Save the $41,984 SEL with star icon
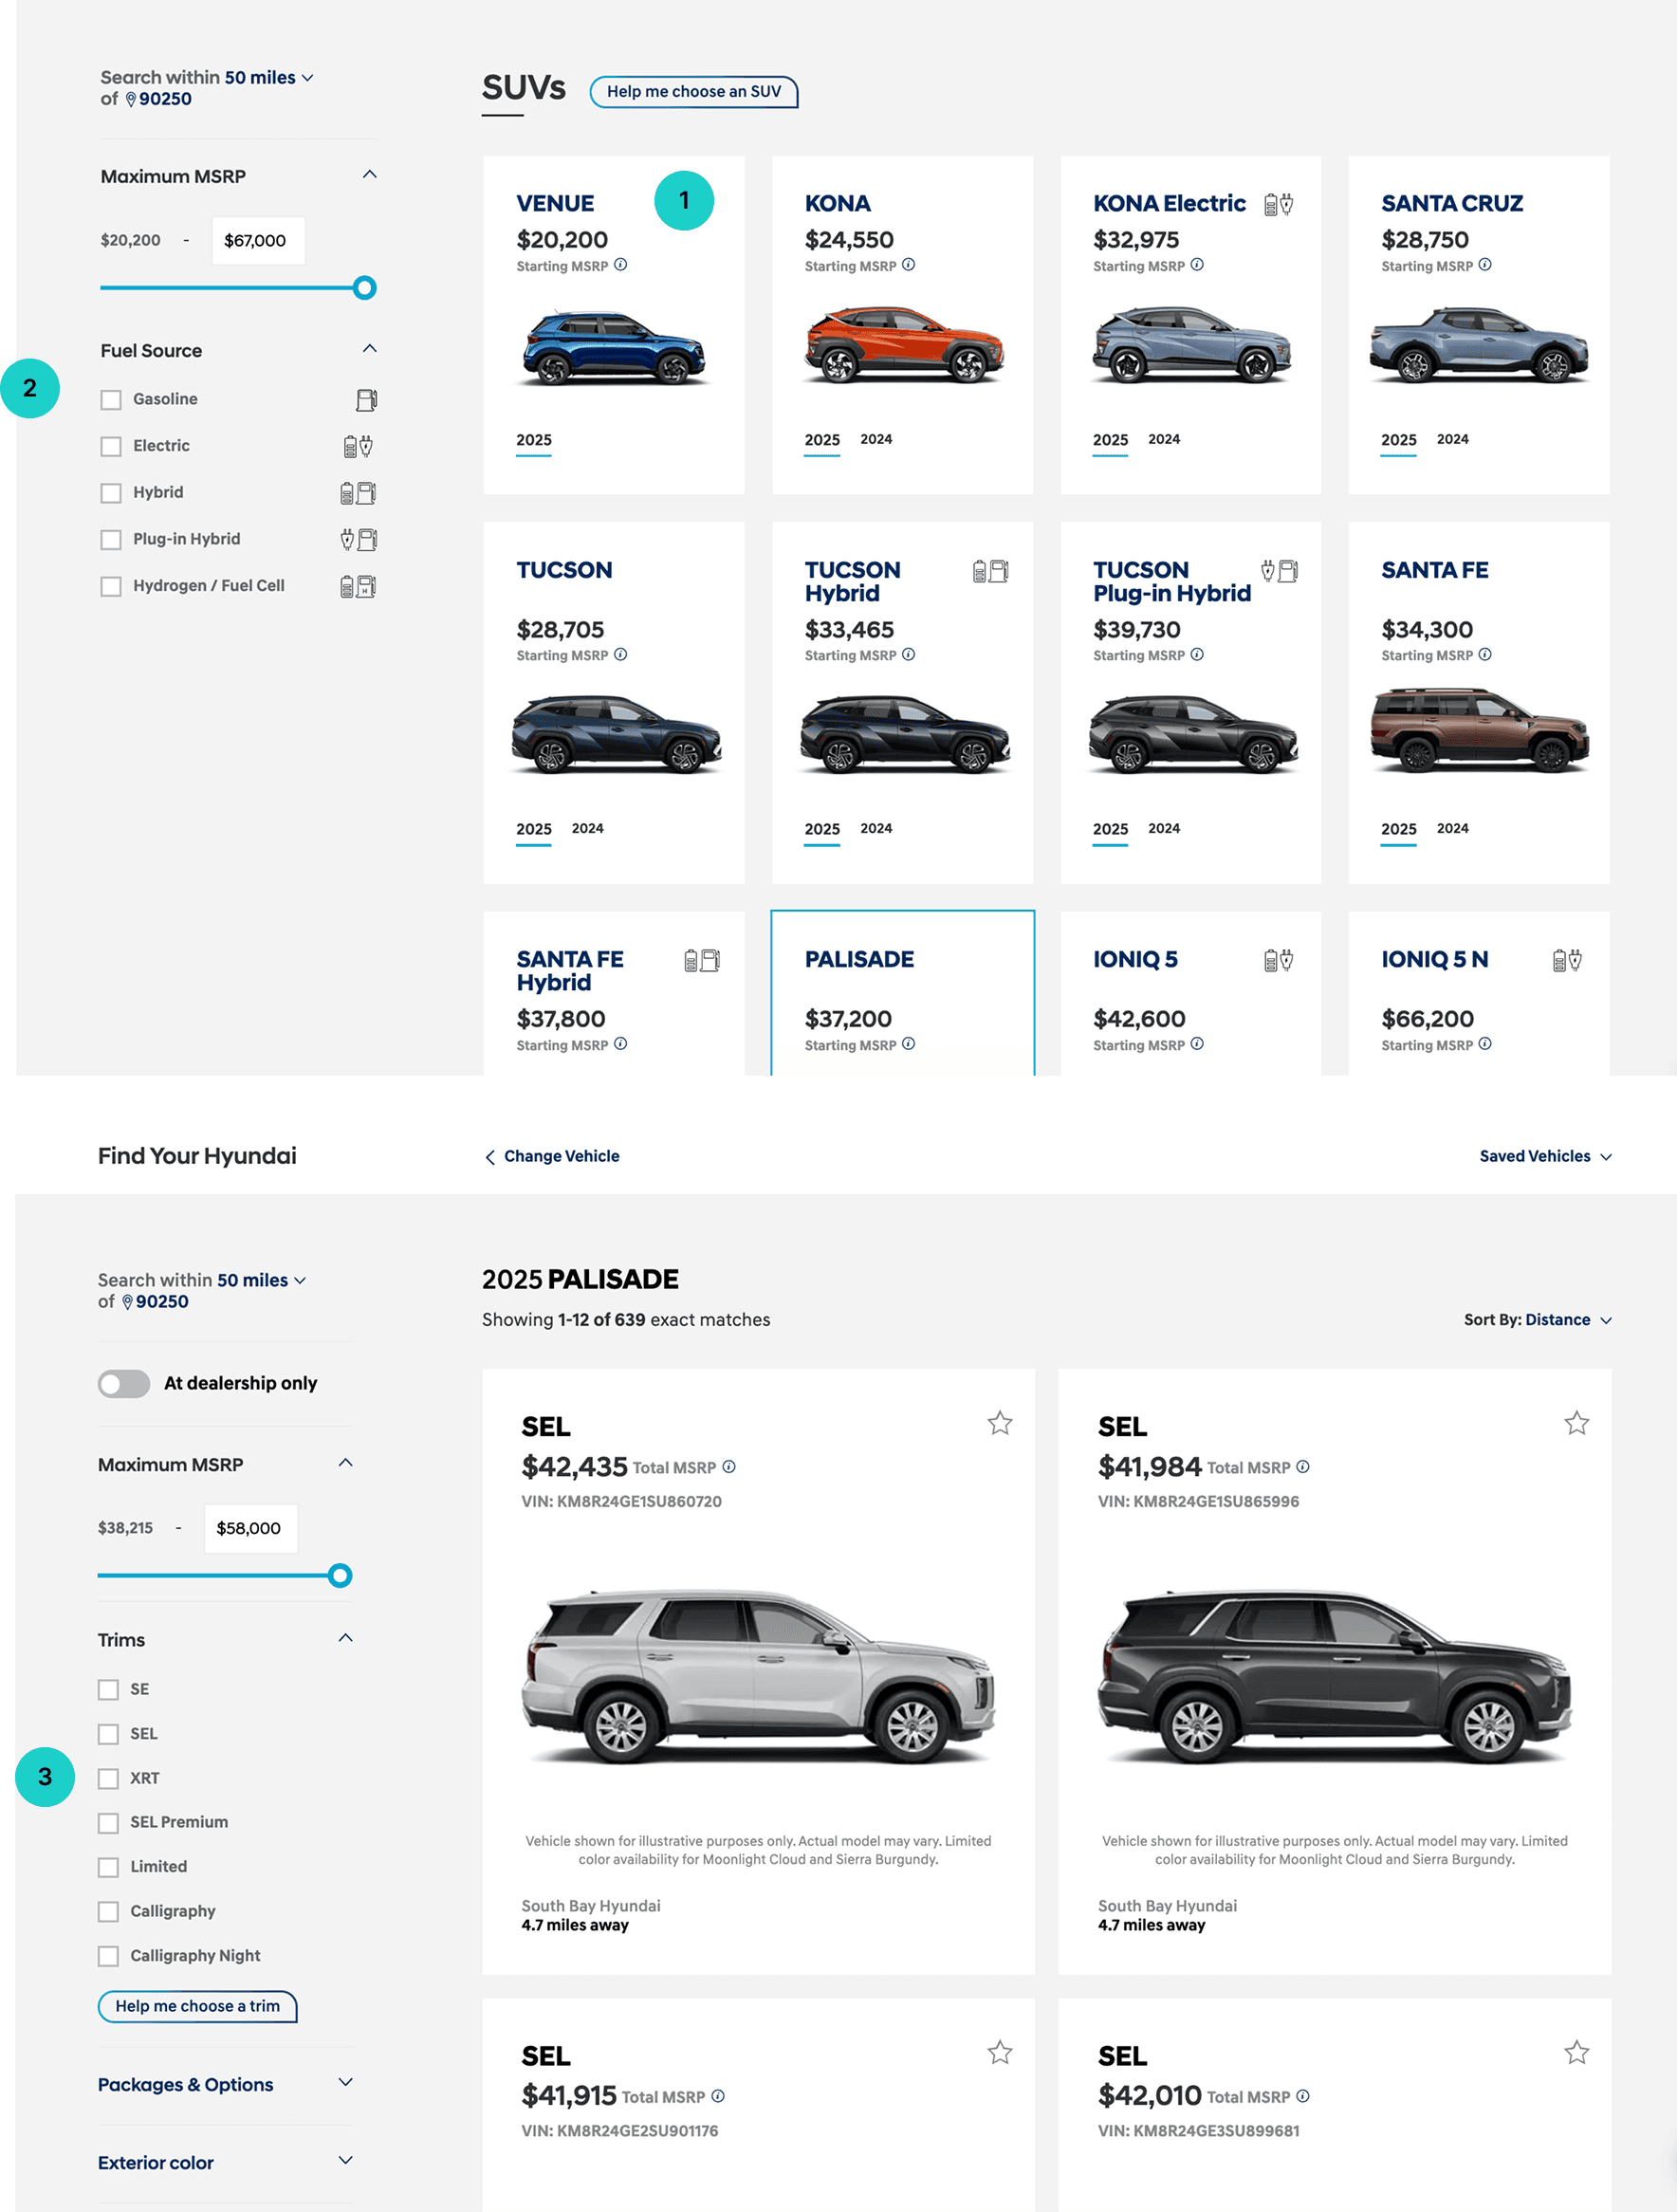 1577,1423
